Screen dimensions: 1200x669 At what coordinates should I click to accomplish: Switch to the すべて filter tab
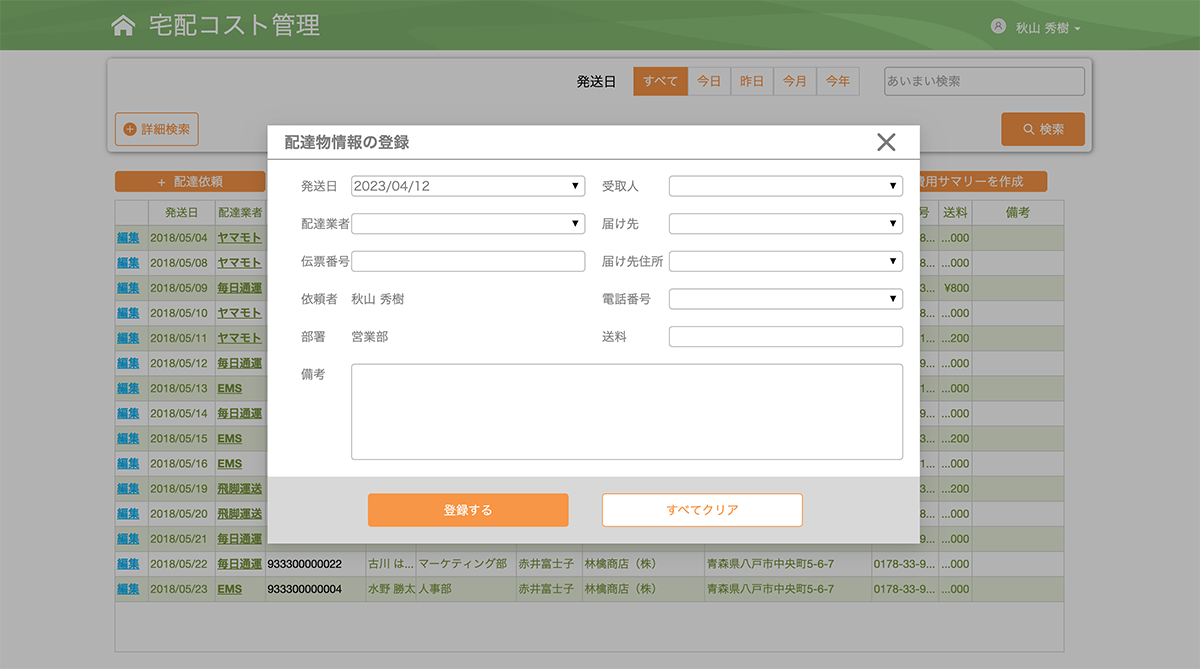tap(660, 81)
